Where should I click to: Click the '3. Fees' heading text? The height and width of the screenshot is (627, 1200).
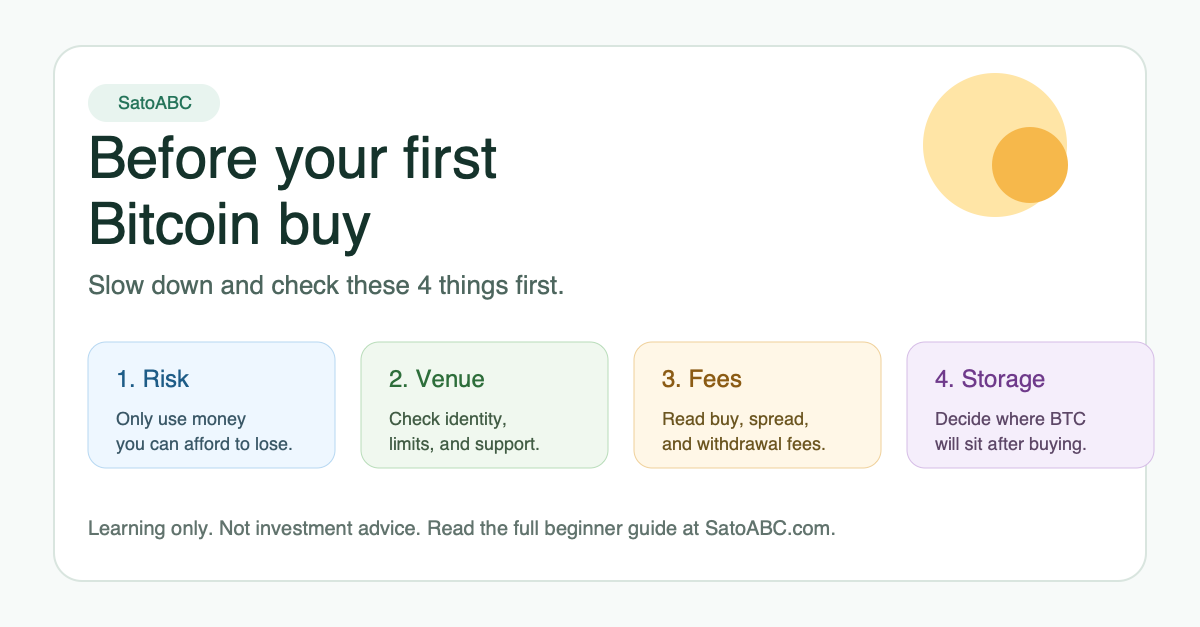(702, 379)
